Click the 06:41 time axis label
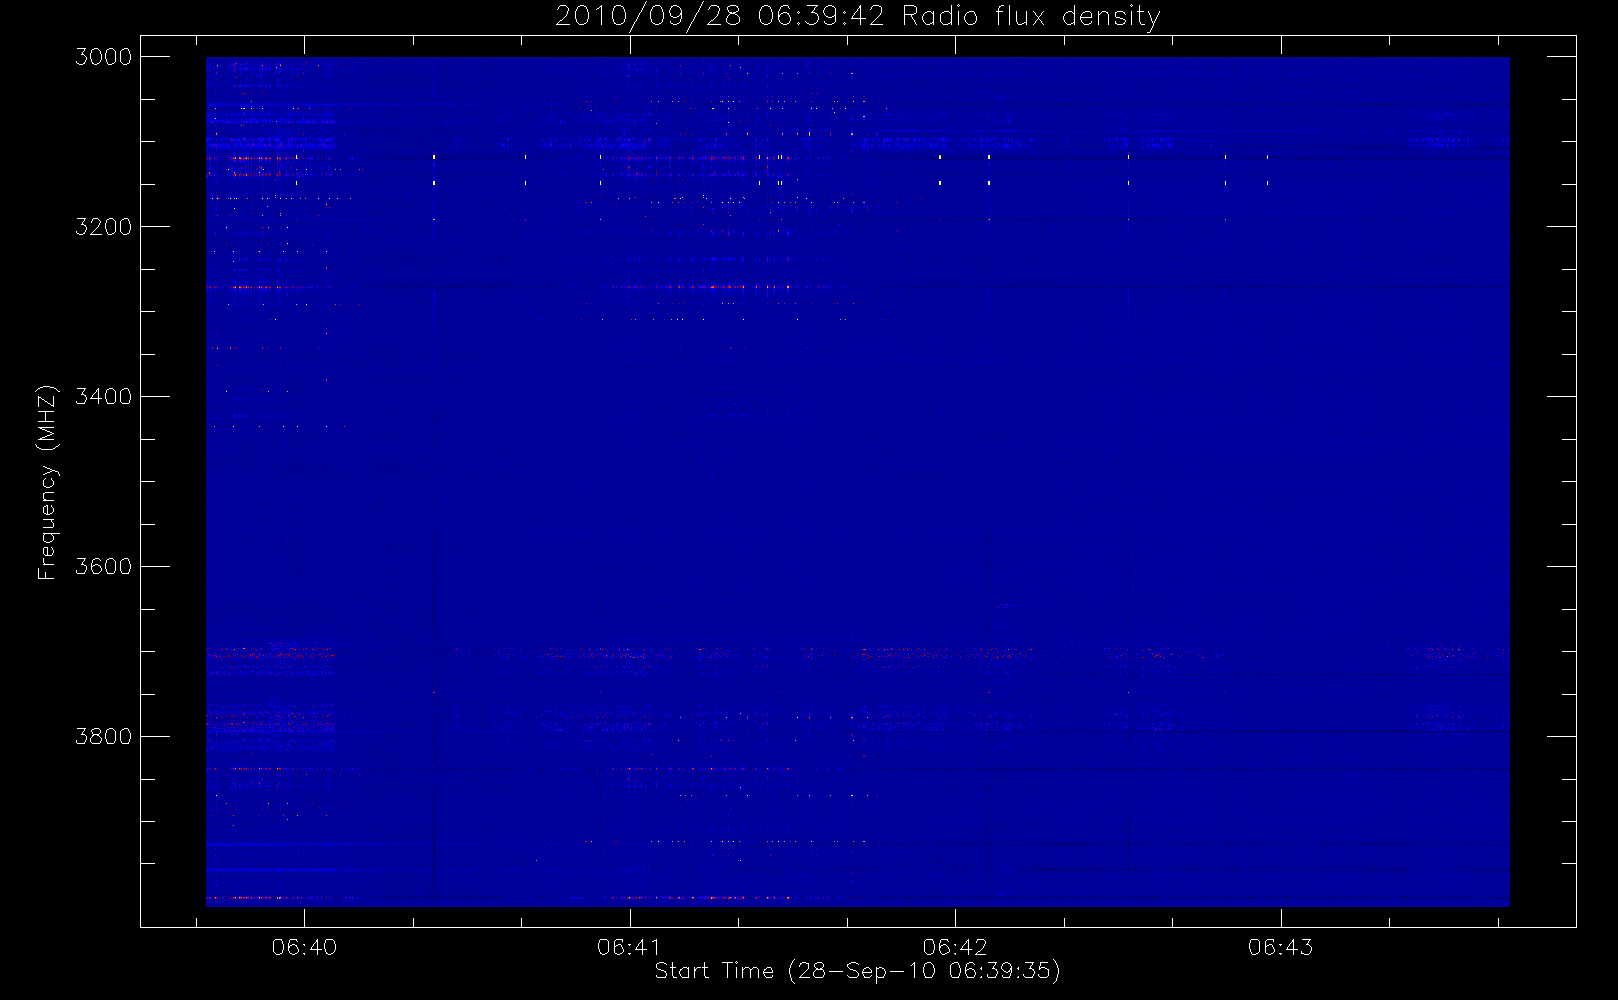This screenshot has height=1000, width=1618. click(630, 947)
